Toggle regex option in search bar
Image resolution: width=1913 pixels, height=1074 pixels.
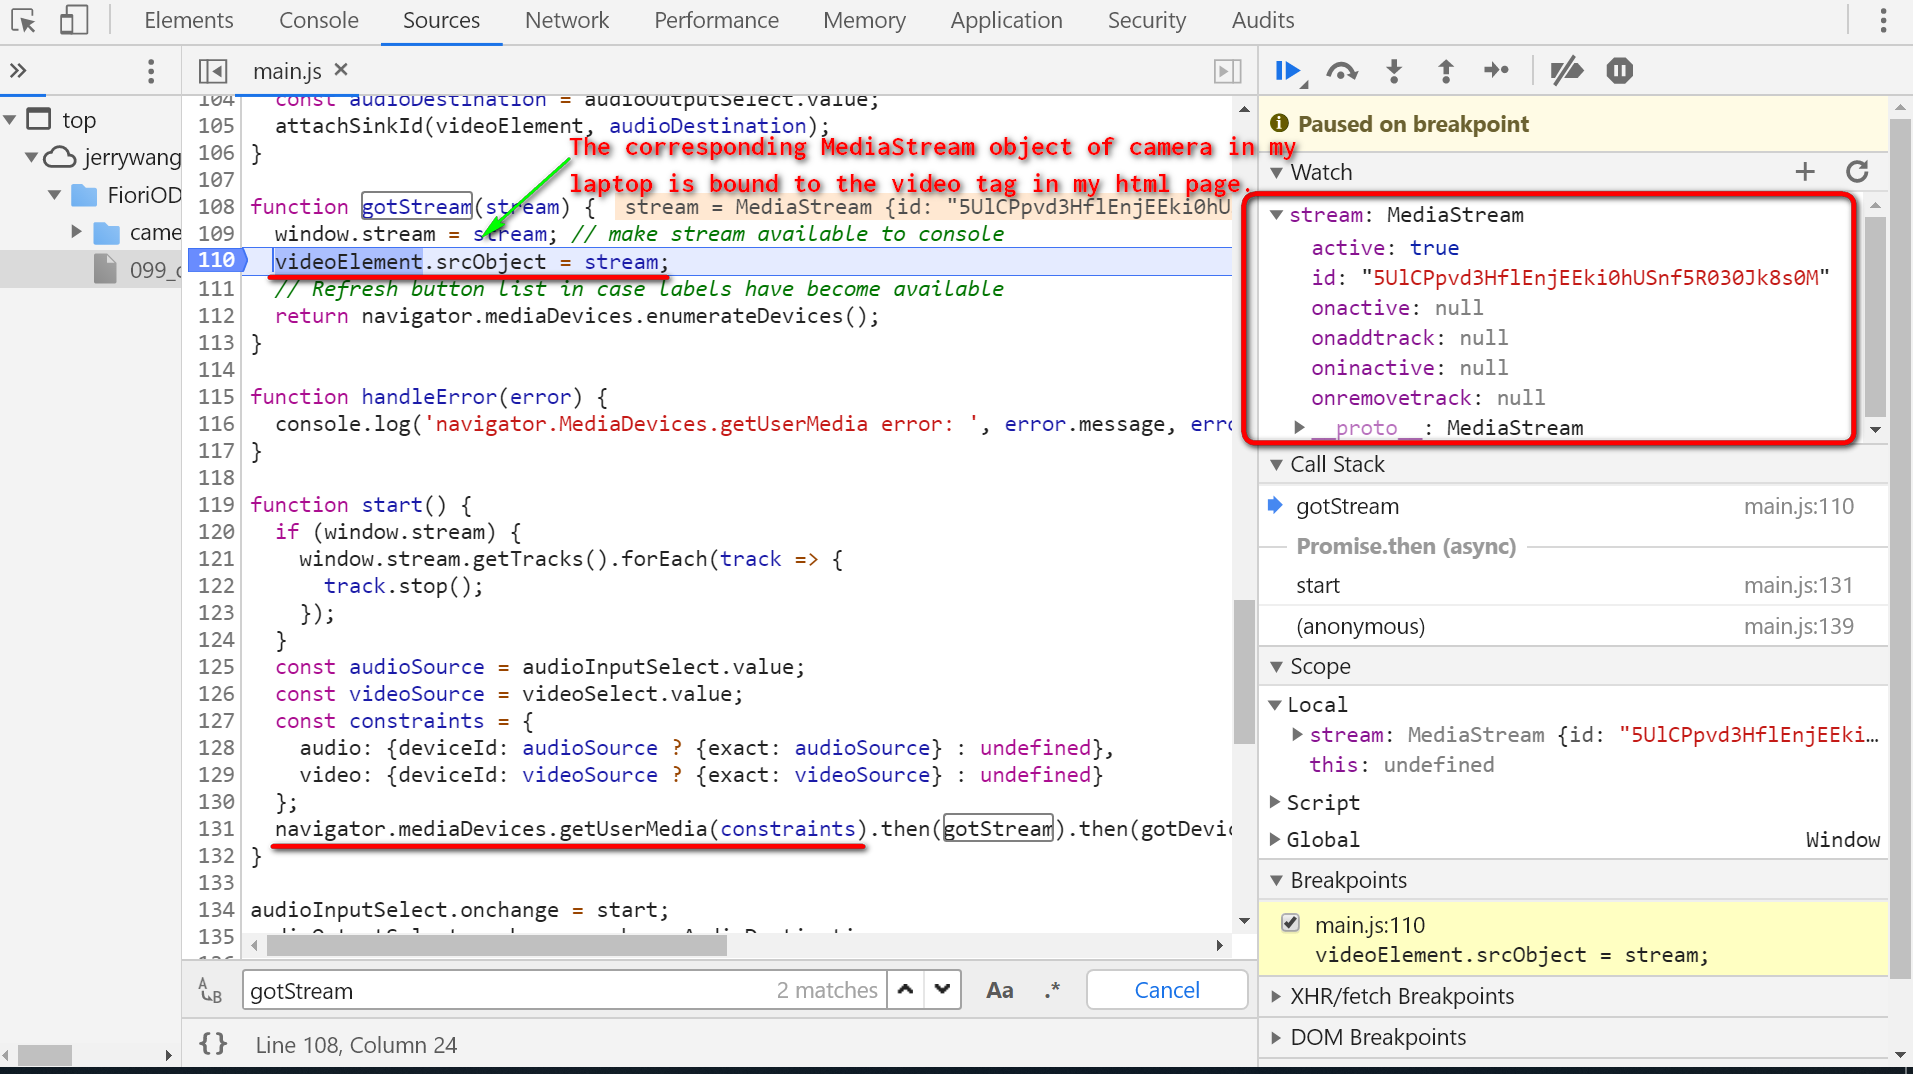pos(1052,990)
